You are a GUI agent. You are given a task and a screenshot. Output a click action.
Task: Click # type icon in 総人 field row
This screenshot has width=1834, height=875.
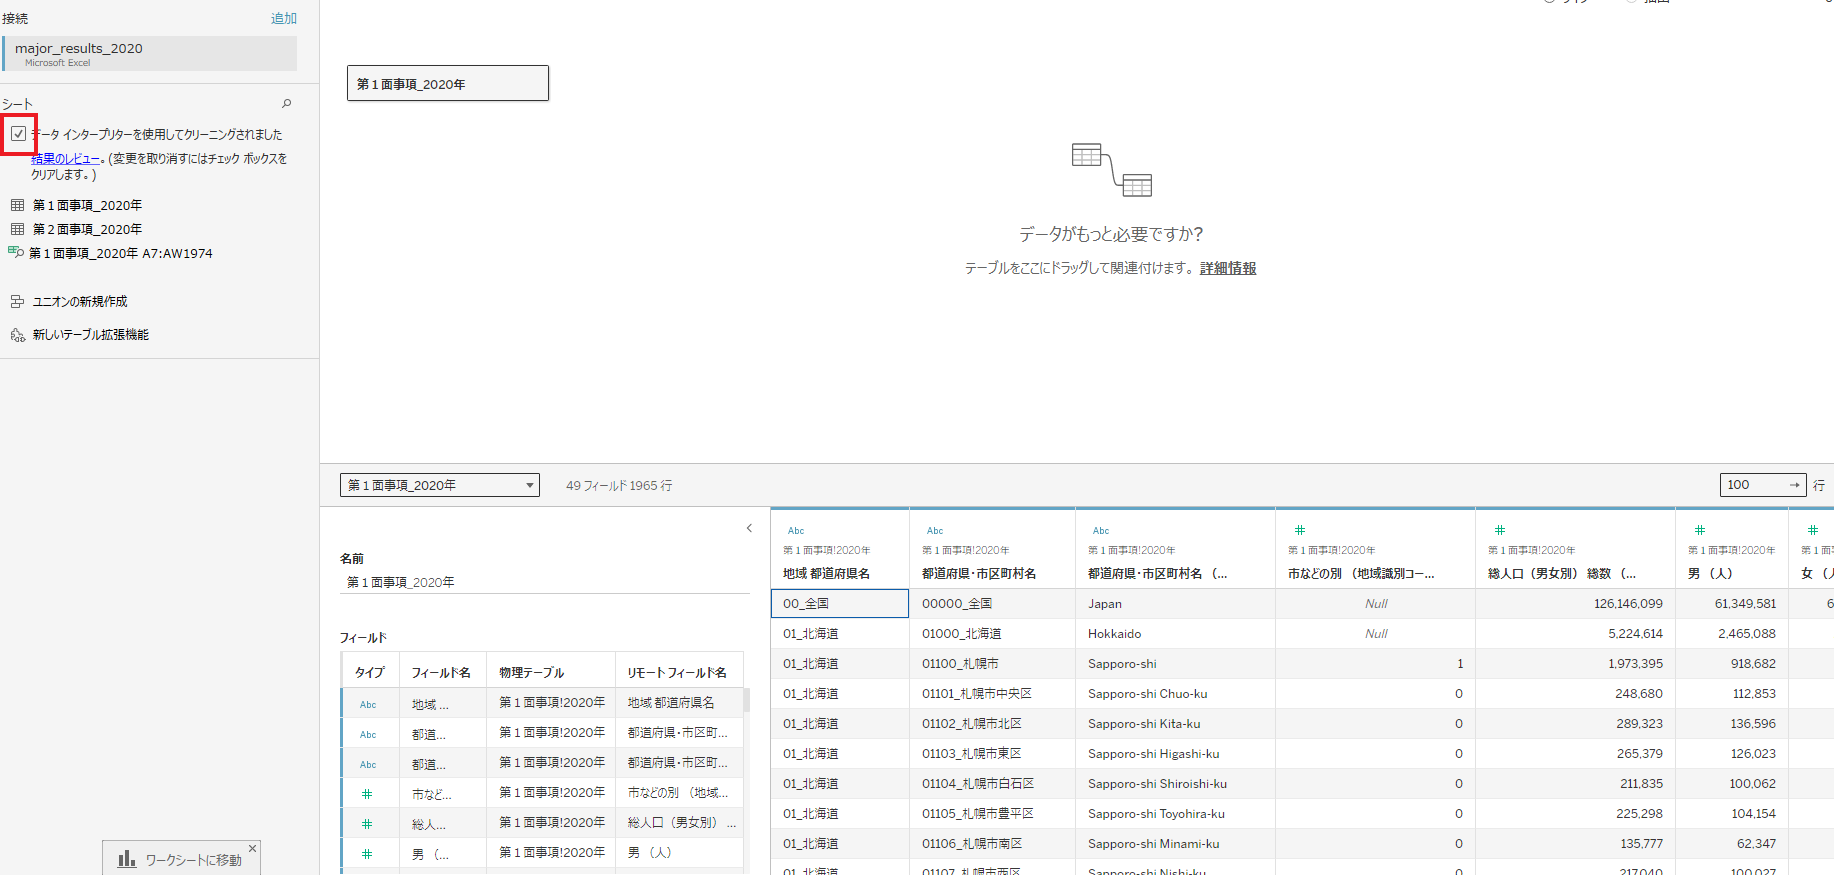[367, 824]
